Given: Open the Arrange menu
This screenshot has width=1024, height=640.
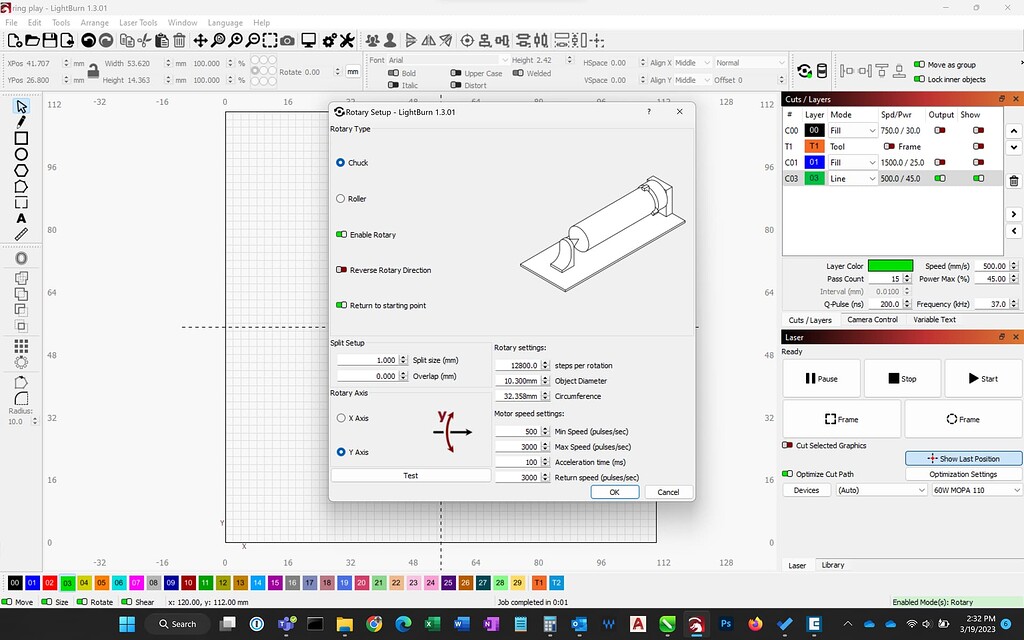Looking at the screenshot, I should 95,22.
